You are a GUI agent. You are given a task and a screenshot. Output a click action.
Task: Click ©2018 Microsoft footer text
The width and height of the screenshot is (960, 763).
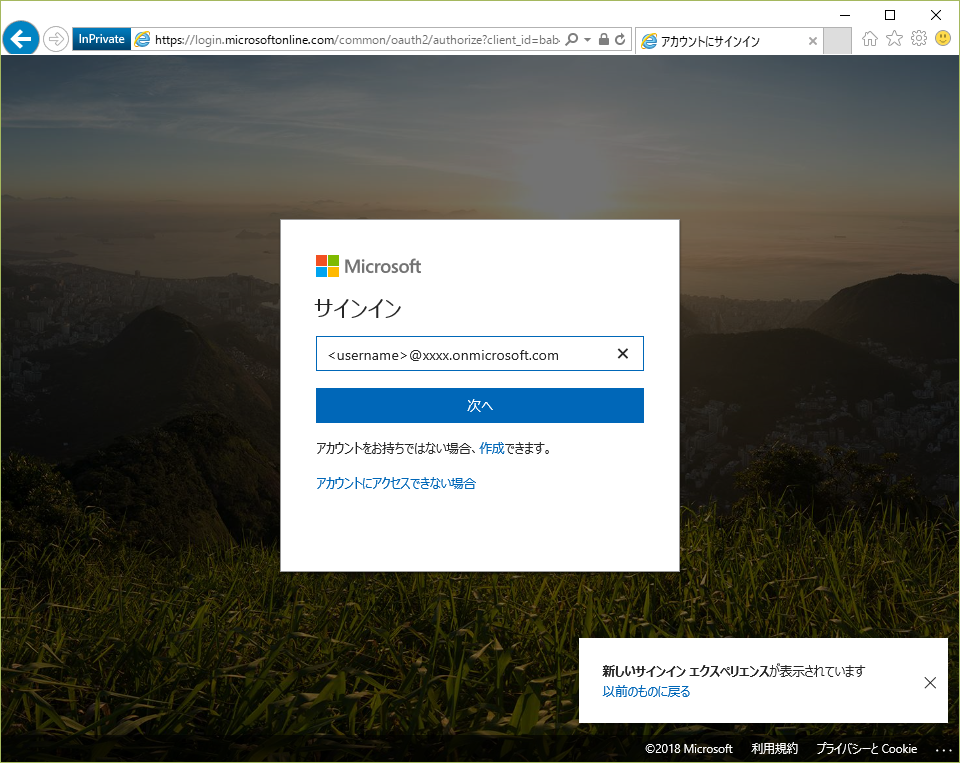click(x=689, y=748)
